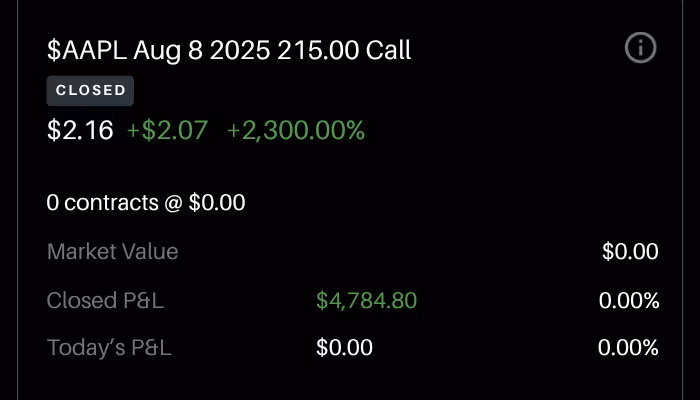Click the Market Value $0.00 amount
Image resolution: width=700 pixels, height=400 pixels.
[x=630, y=252]
